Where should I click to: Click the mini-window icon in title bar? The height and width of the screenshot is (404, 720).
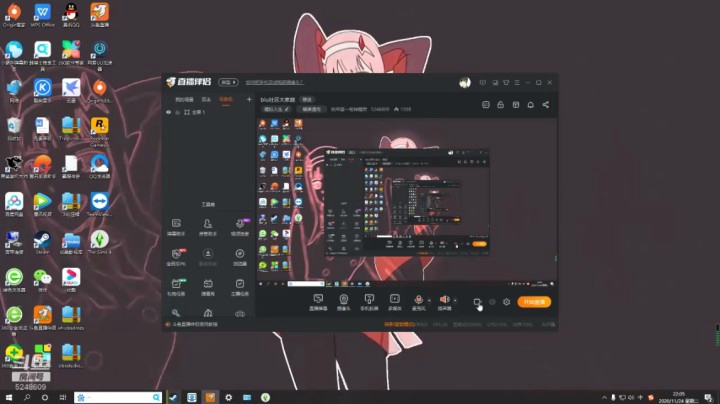pos(495,83)
